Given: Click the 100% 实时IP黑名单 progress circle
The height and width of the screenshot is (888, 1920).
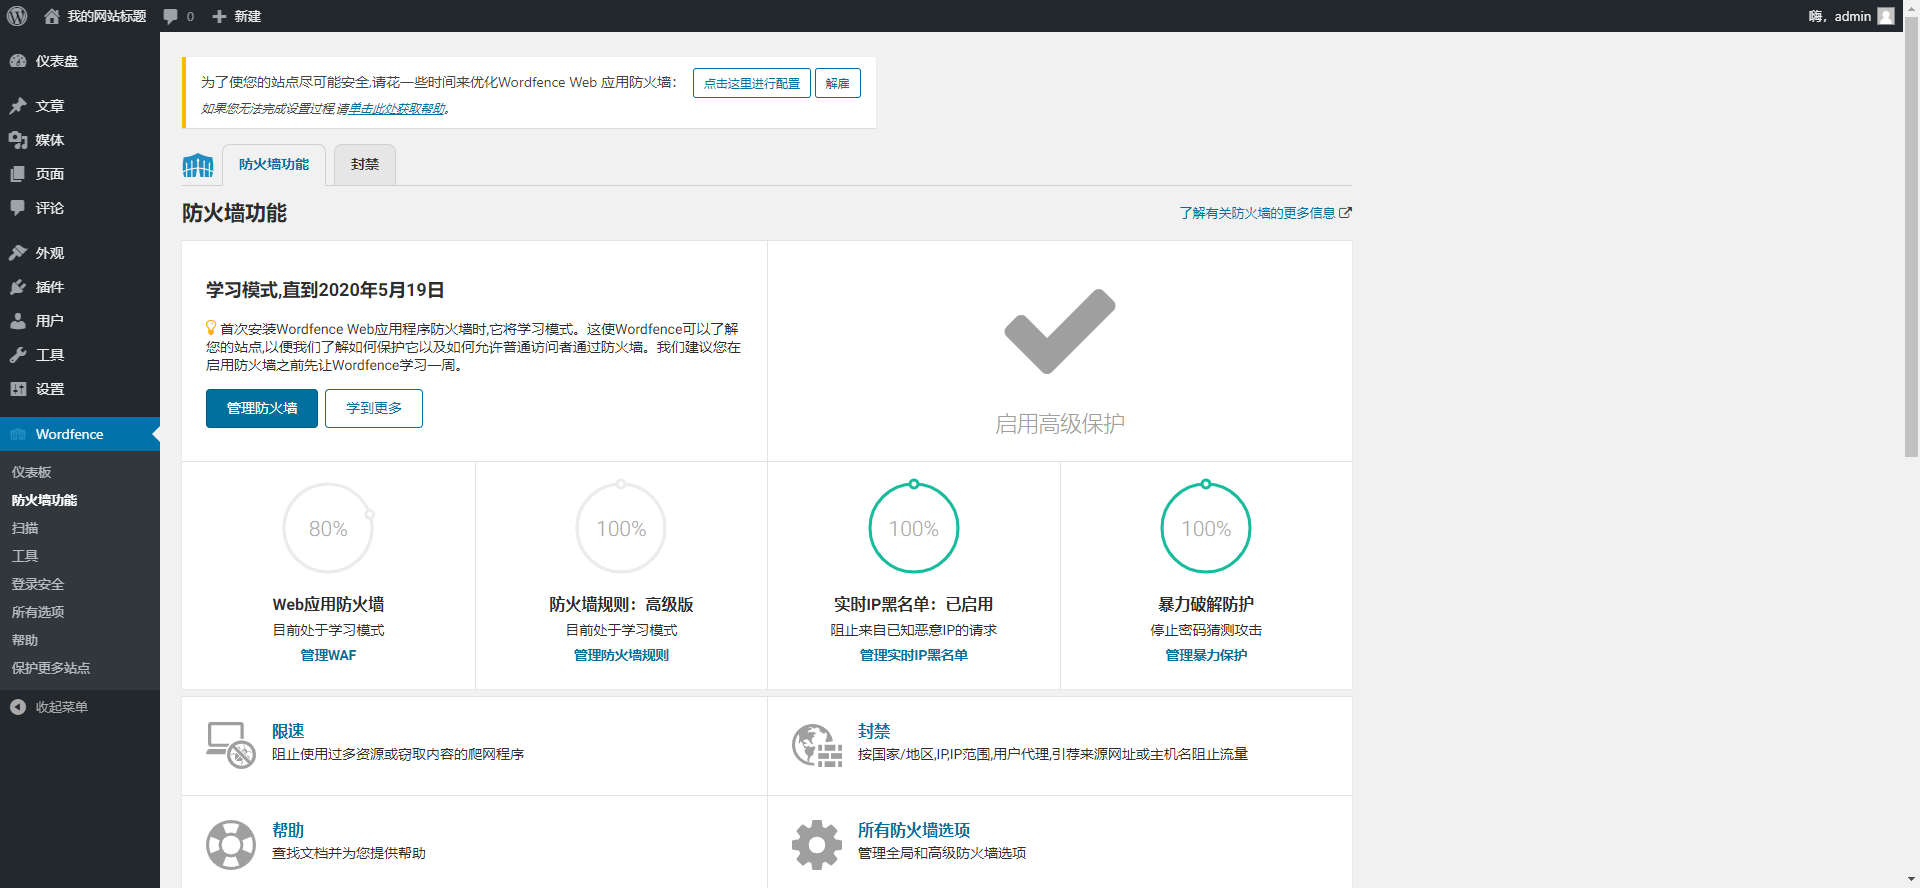Looking at the screenshot, I should coord(914,528).
